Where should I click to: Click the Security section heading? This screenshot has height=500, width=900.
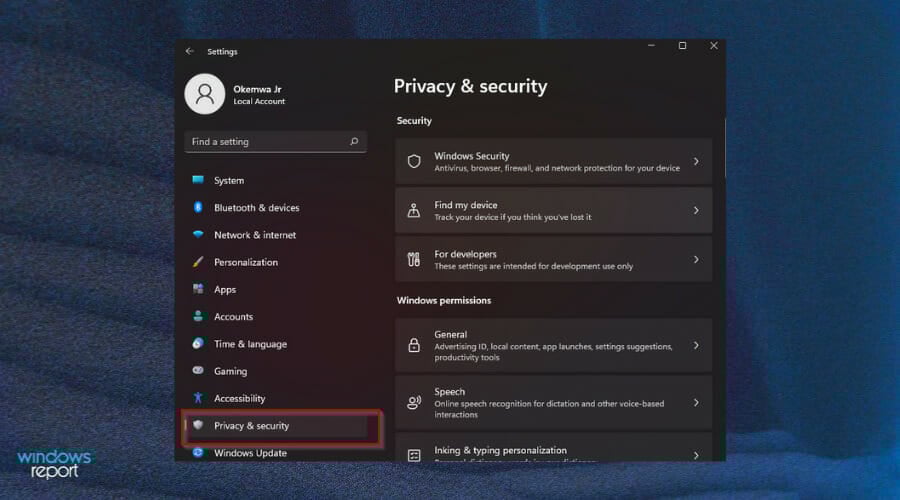point(414,121)
